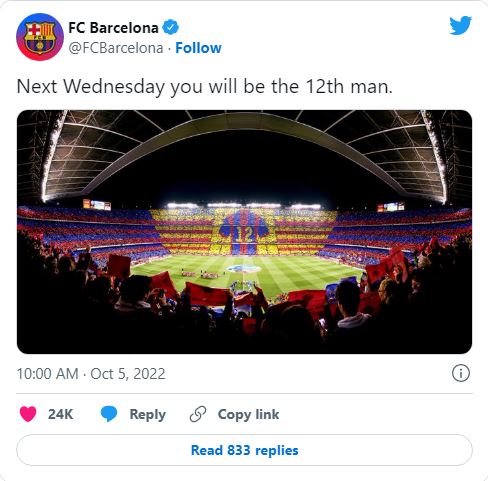Viewport: 488px width, 481px height.
Task: Click the blue reply speech bubble icon
Action: [x=109, y=414]
